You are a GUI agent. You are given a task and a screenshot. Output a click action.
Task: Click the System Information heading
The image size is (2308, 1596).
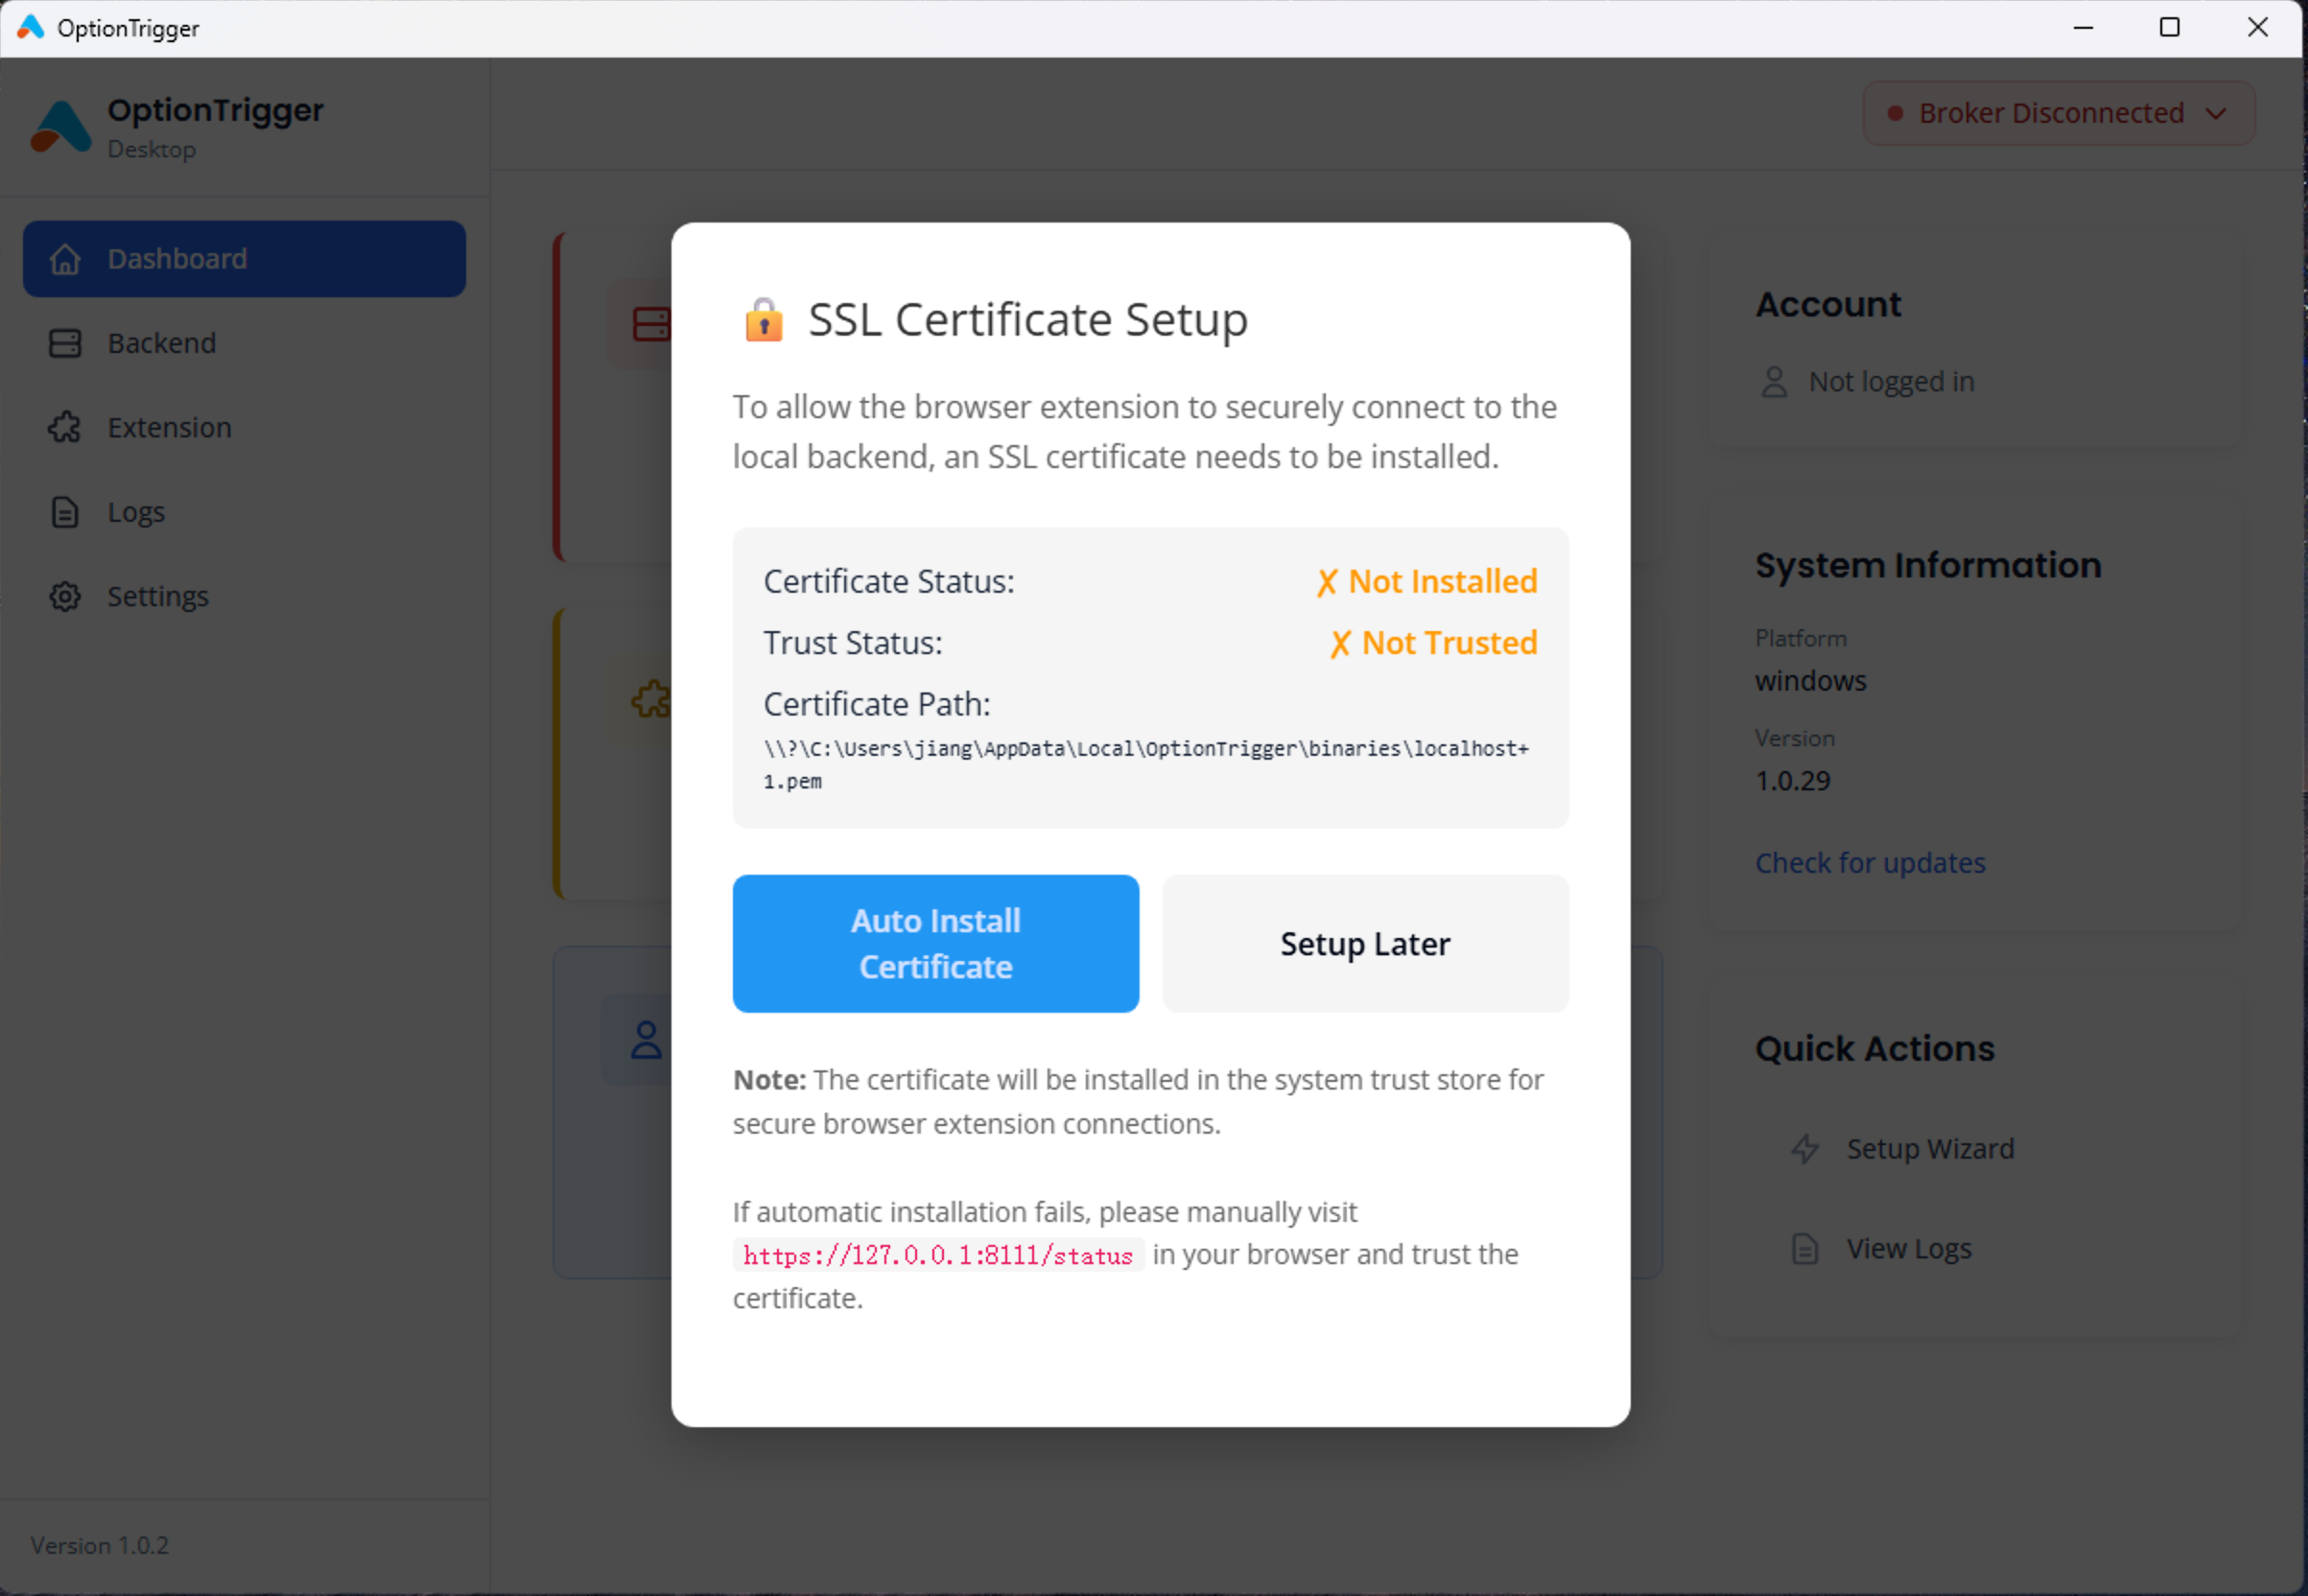(x=1928, y=565)
